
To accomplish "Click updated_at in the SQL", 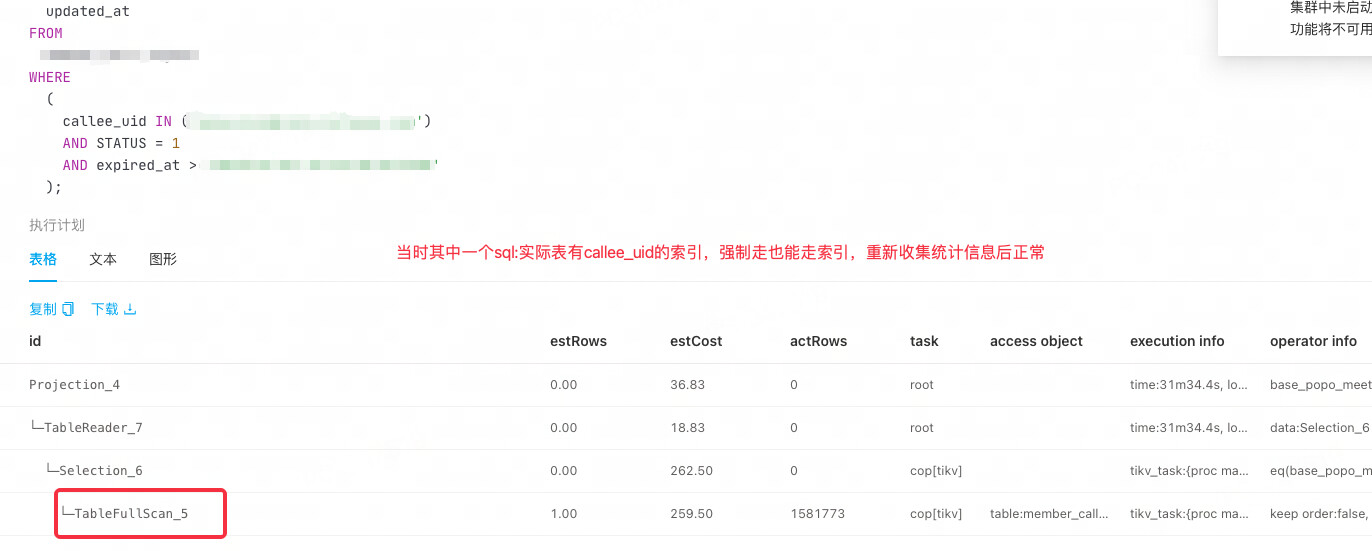I will click(x=88, y=12).
